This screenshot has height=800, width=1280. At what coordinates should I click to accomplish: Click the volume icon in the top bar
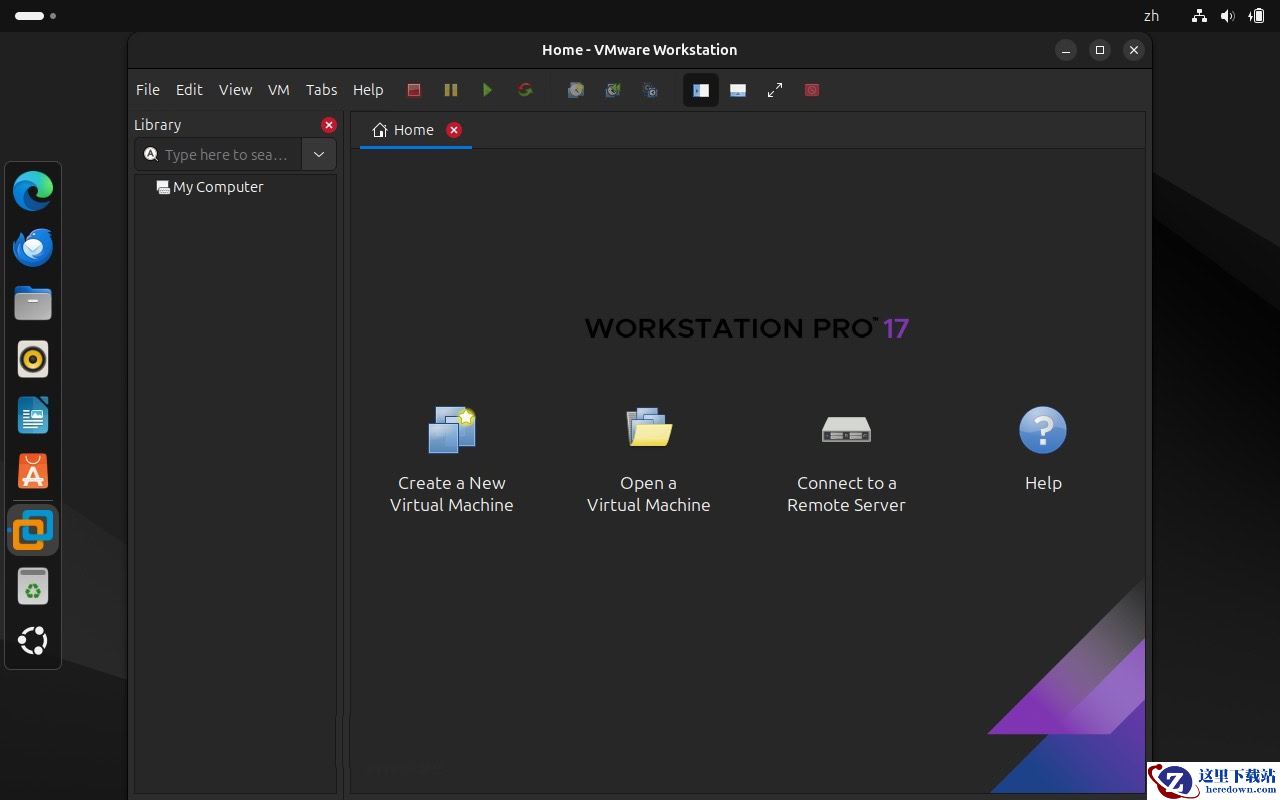point(1227,16)
